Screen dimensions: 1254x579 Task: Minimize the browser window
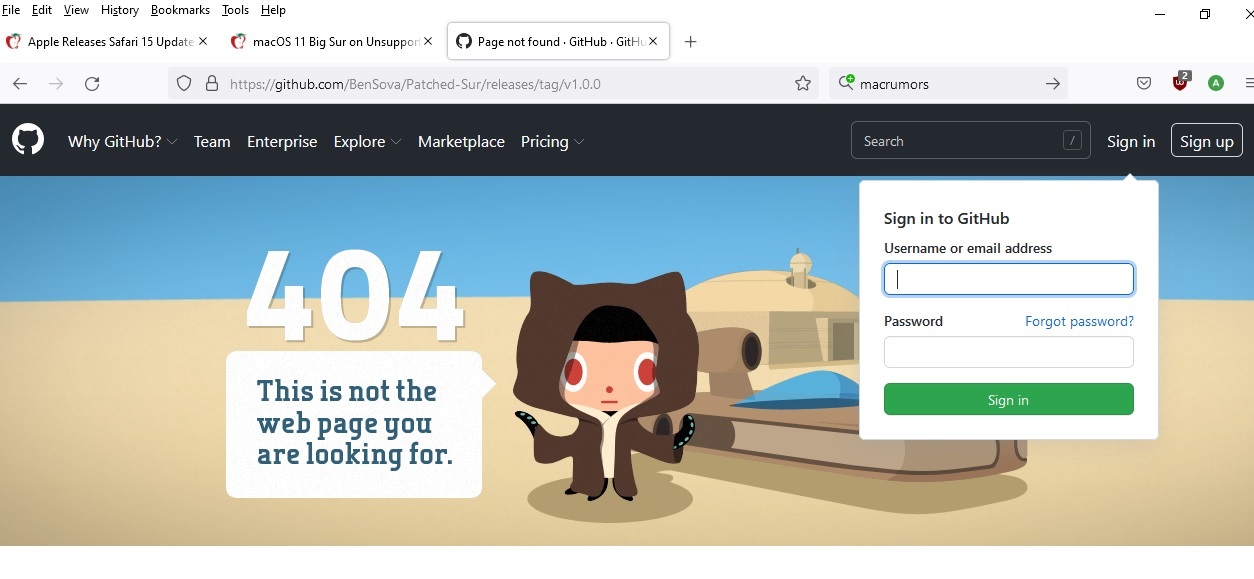(x=1160, y=14)
